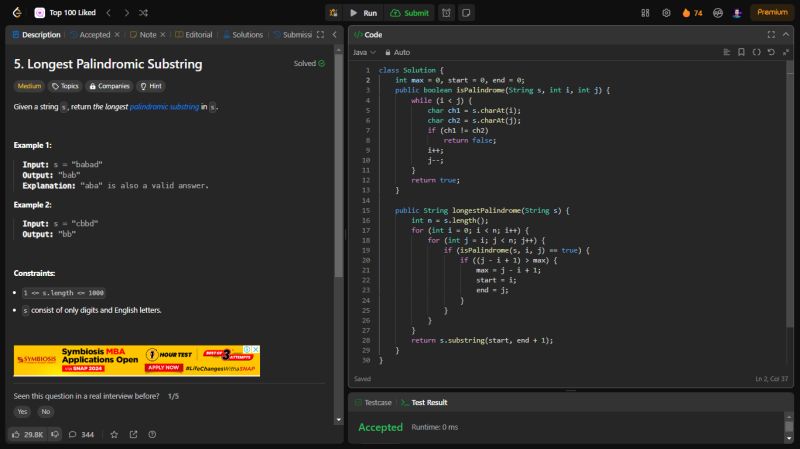Go to the previous problem arrow

[x=109, y=13]
